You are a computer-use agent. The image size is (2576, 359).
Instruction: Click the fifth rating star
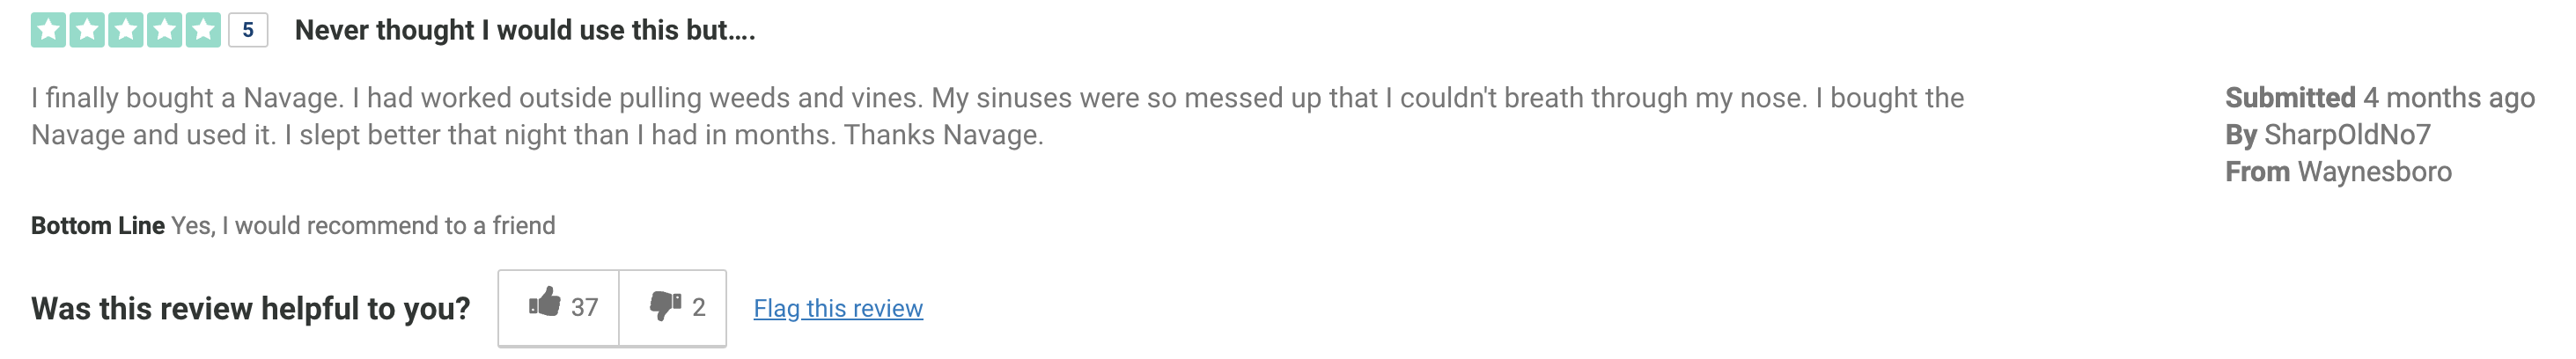pos(203,30)
